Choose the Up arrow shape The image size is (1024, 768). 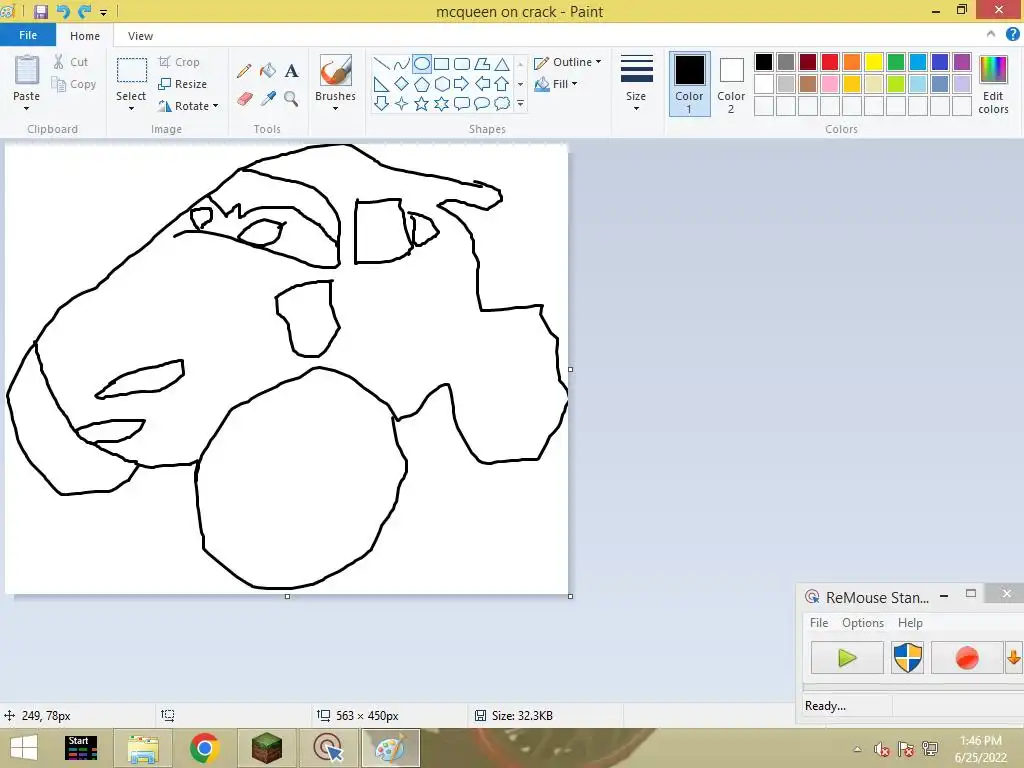point(502,84)
